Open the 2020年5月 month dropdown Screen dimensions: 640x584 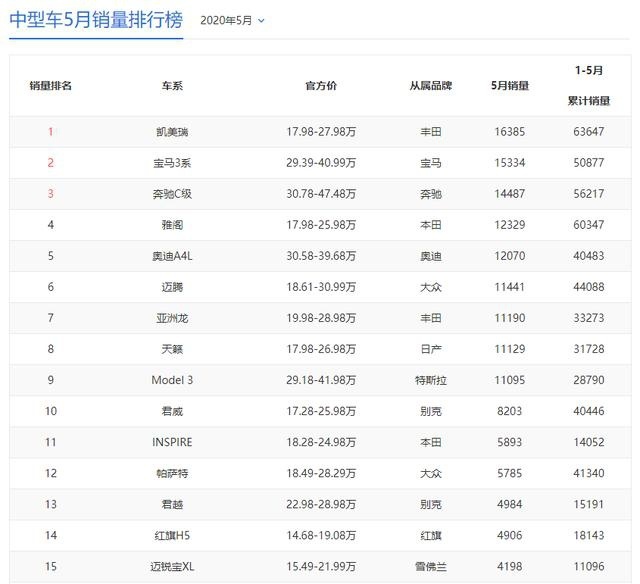click(x=232, y=20)
